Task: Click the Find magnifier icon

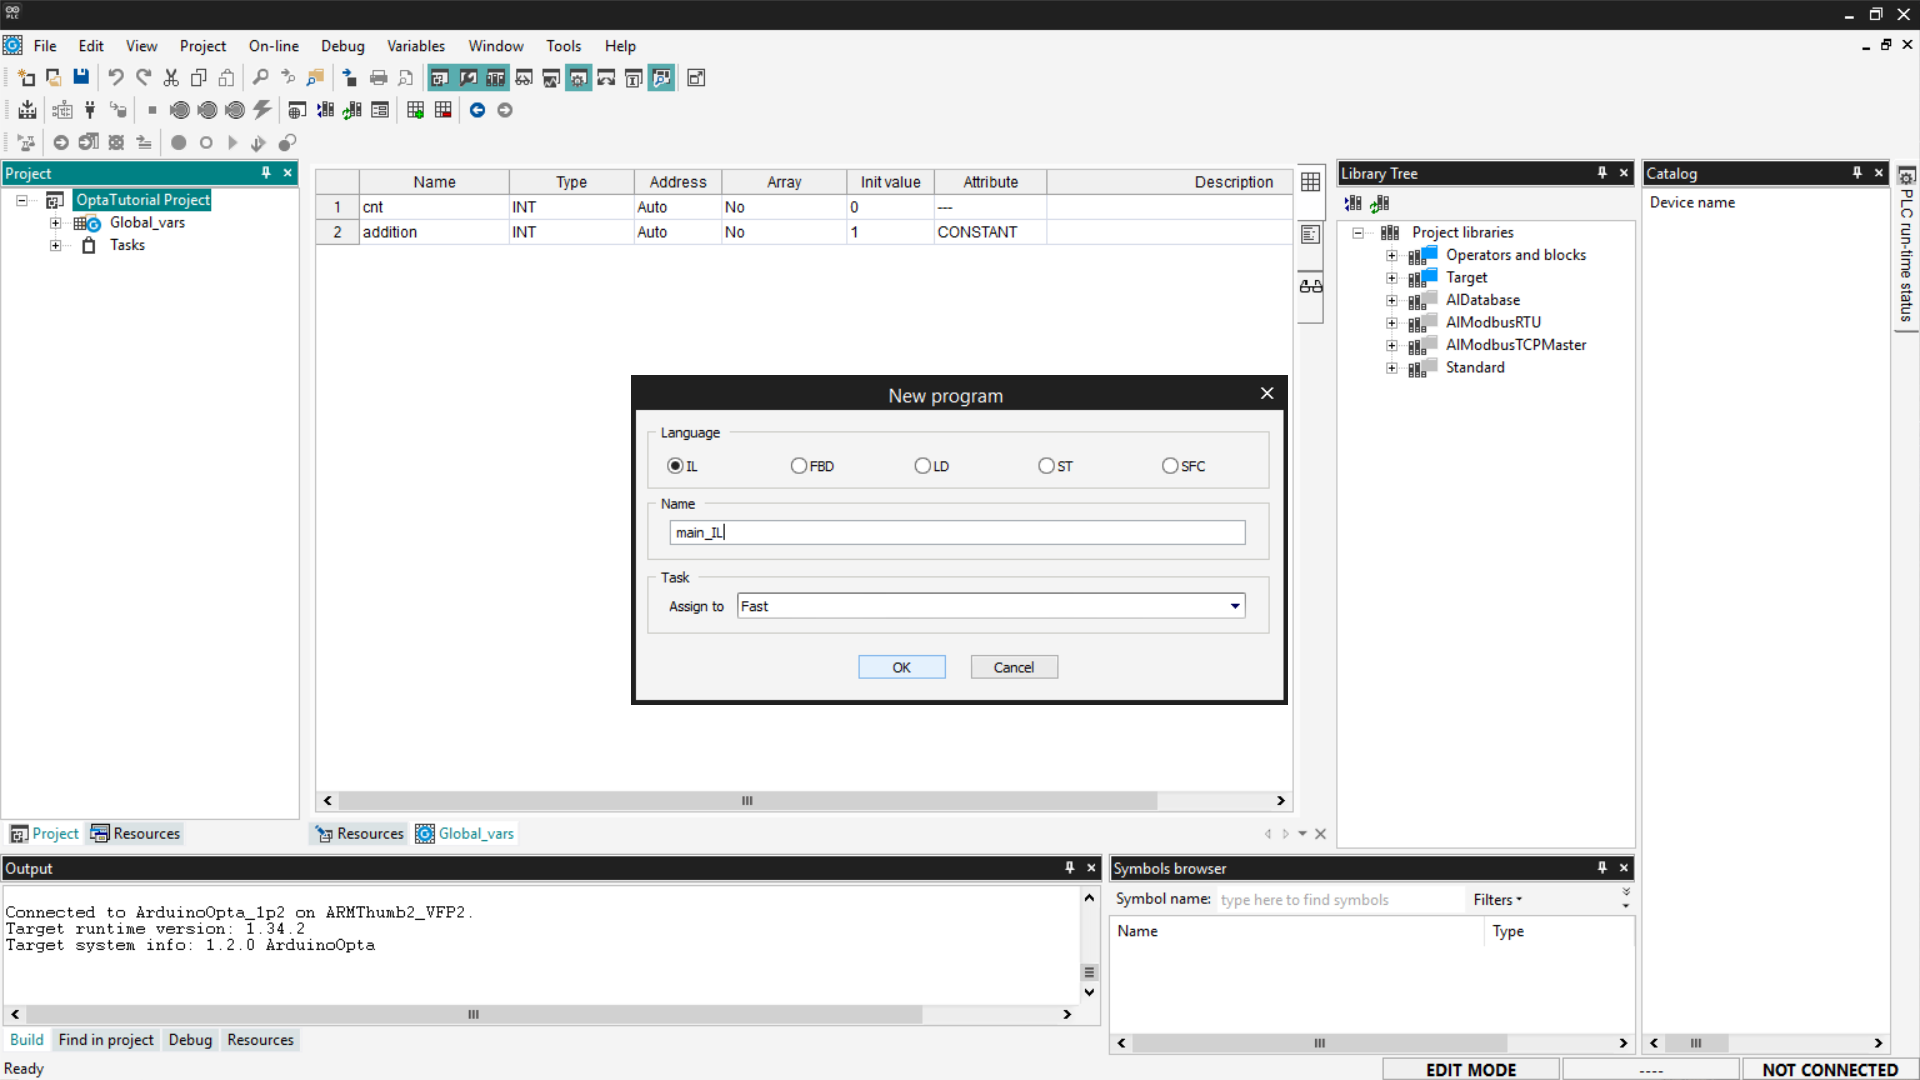Action: click(260, 77)
